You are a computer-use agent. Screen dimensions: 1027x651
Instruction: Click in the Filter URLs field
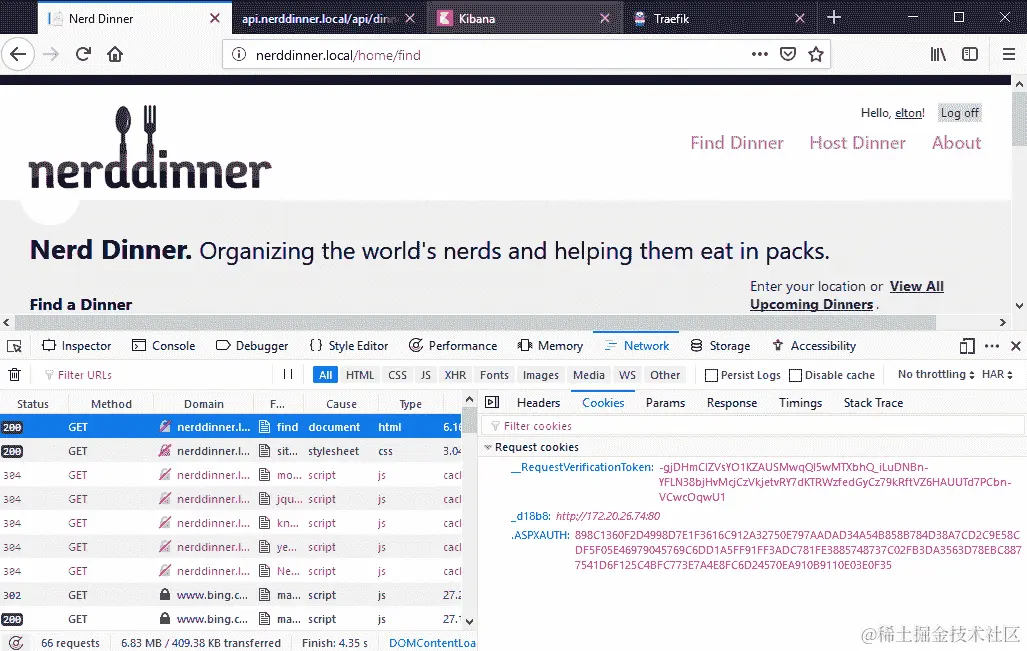pyautogui.click(x=157, y=375)
